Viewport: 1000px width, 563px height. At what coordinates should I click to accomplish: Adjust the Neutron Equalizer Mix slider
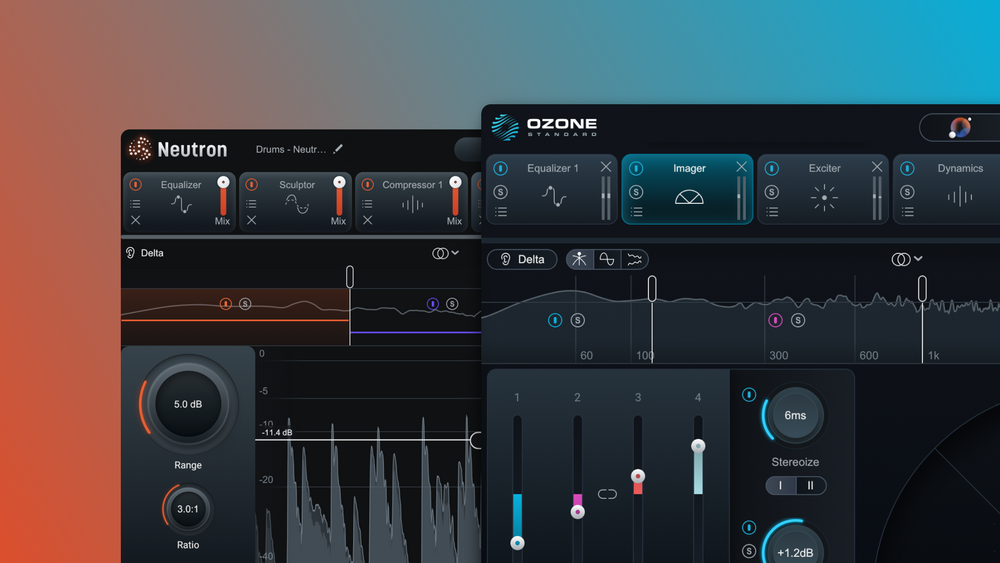[223, 197]
